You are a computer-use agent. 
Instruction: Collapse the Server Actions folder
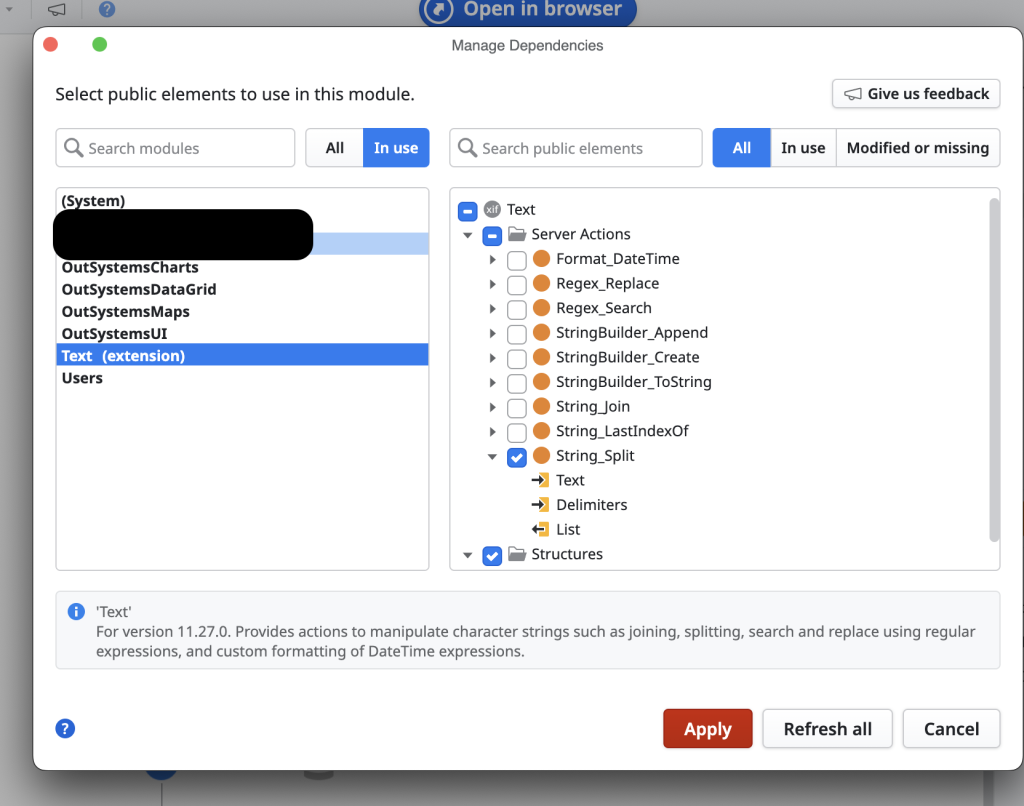point(467,235)
